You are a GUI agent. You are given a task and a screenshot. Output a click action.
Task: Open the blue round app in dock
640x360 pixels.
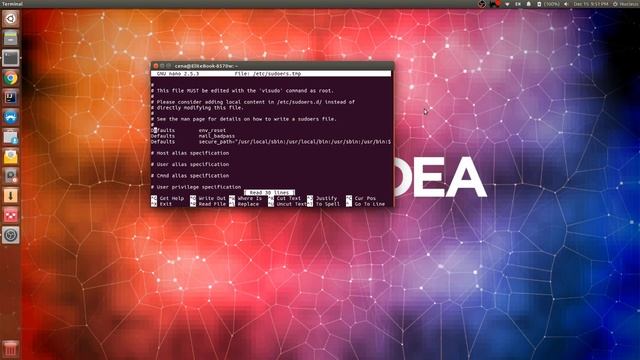11,117
